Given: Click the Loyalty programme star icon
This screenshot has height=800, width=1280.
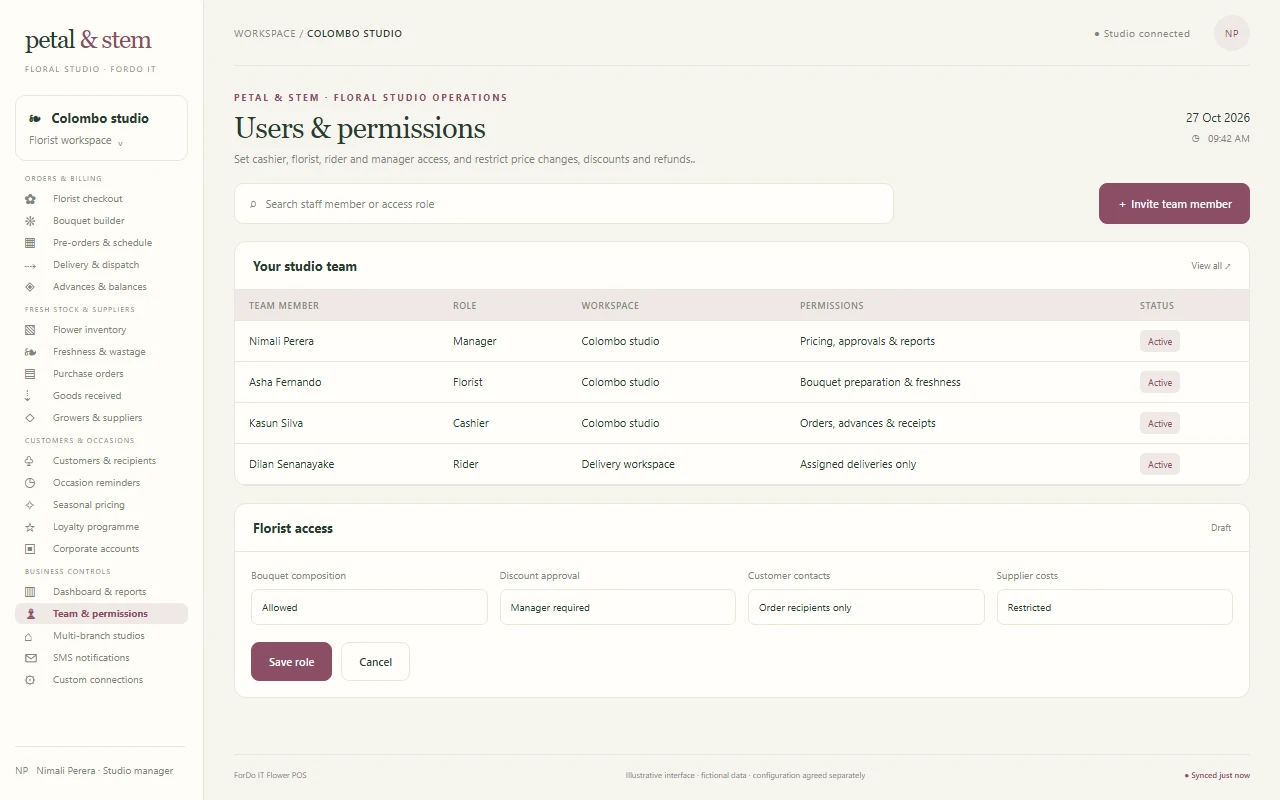Looking at the screenshot, I should click(x=30, y=527).
